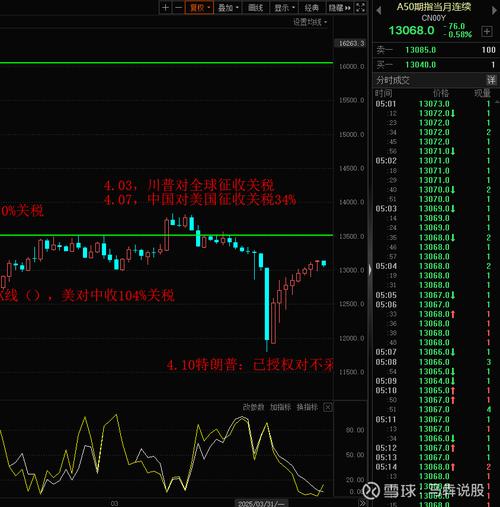Click the 价格 column header
Image resolution: width=500 pixels, height=507 pixels.
[x=441, y=93]
